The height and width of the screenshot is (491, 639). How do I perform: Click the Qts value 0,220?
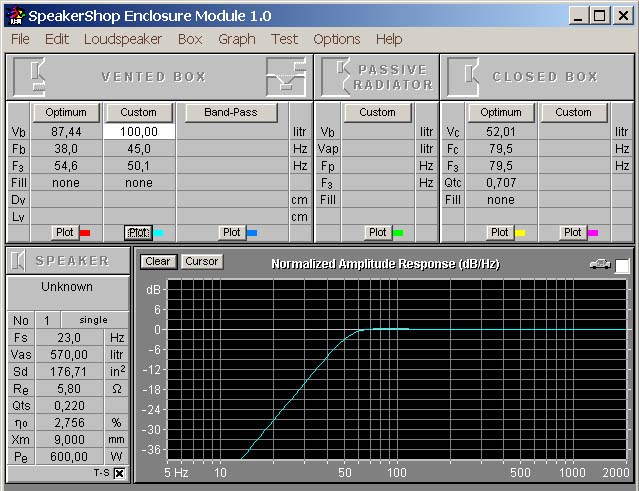tap(69, 406)
